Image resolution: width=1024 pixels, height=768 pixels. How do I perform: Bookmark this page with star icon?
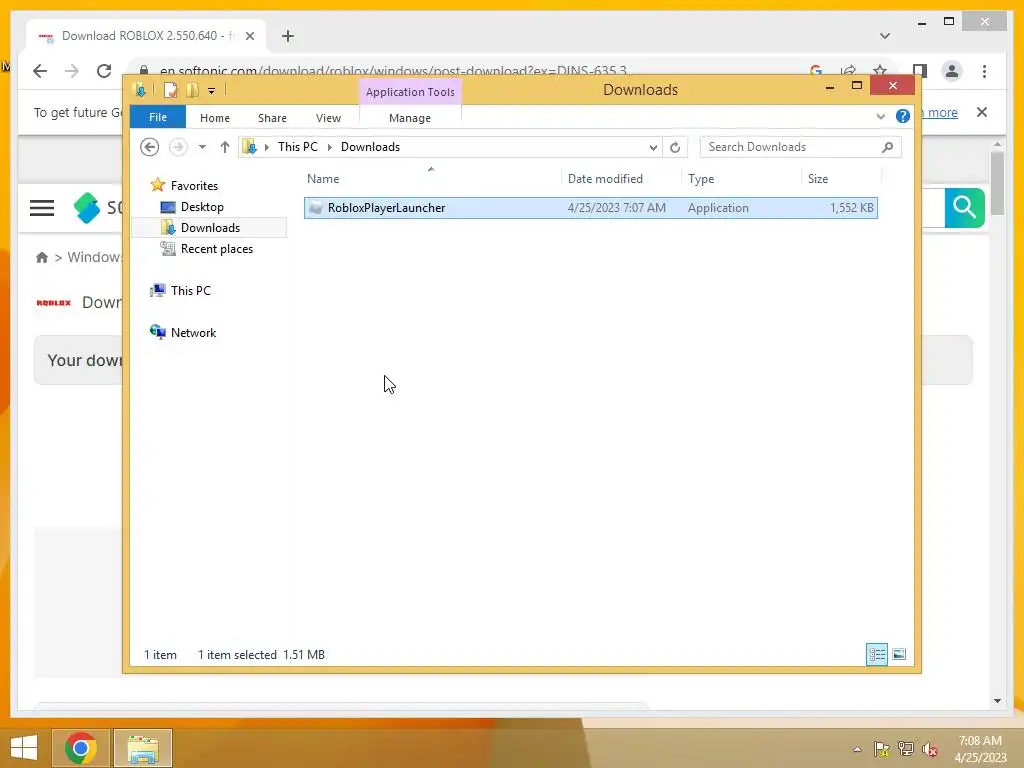click(880, 71)
